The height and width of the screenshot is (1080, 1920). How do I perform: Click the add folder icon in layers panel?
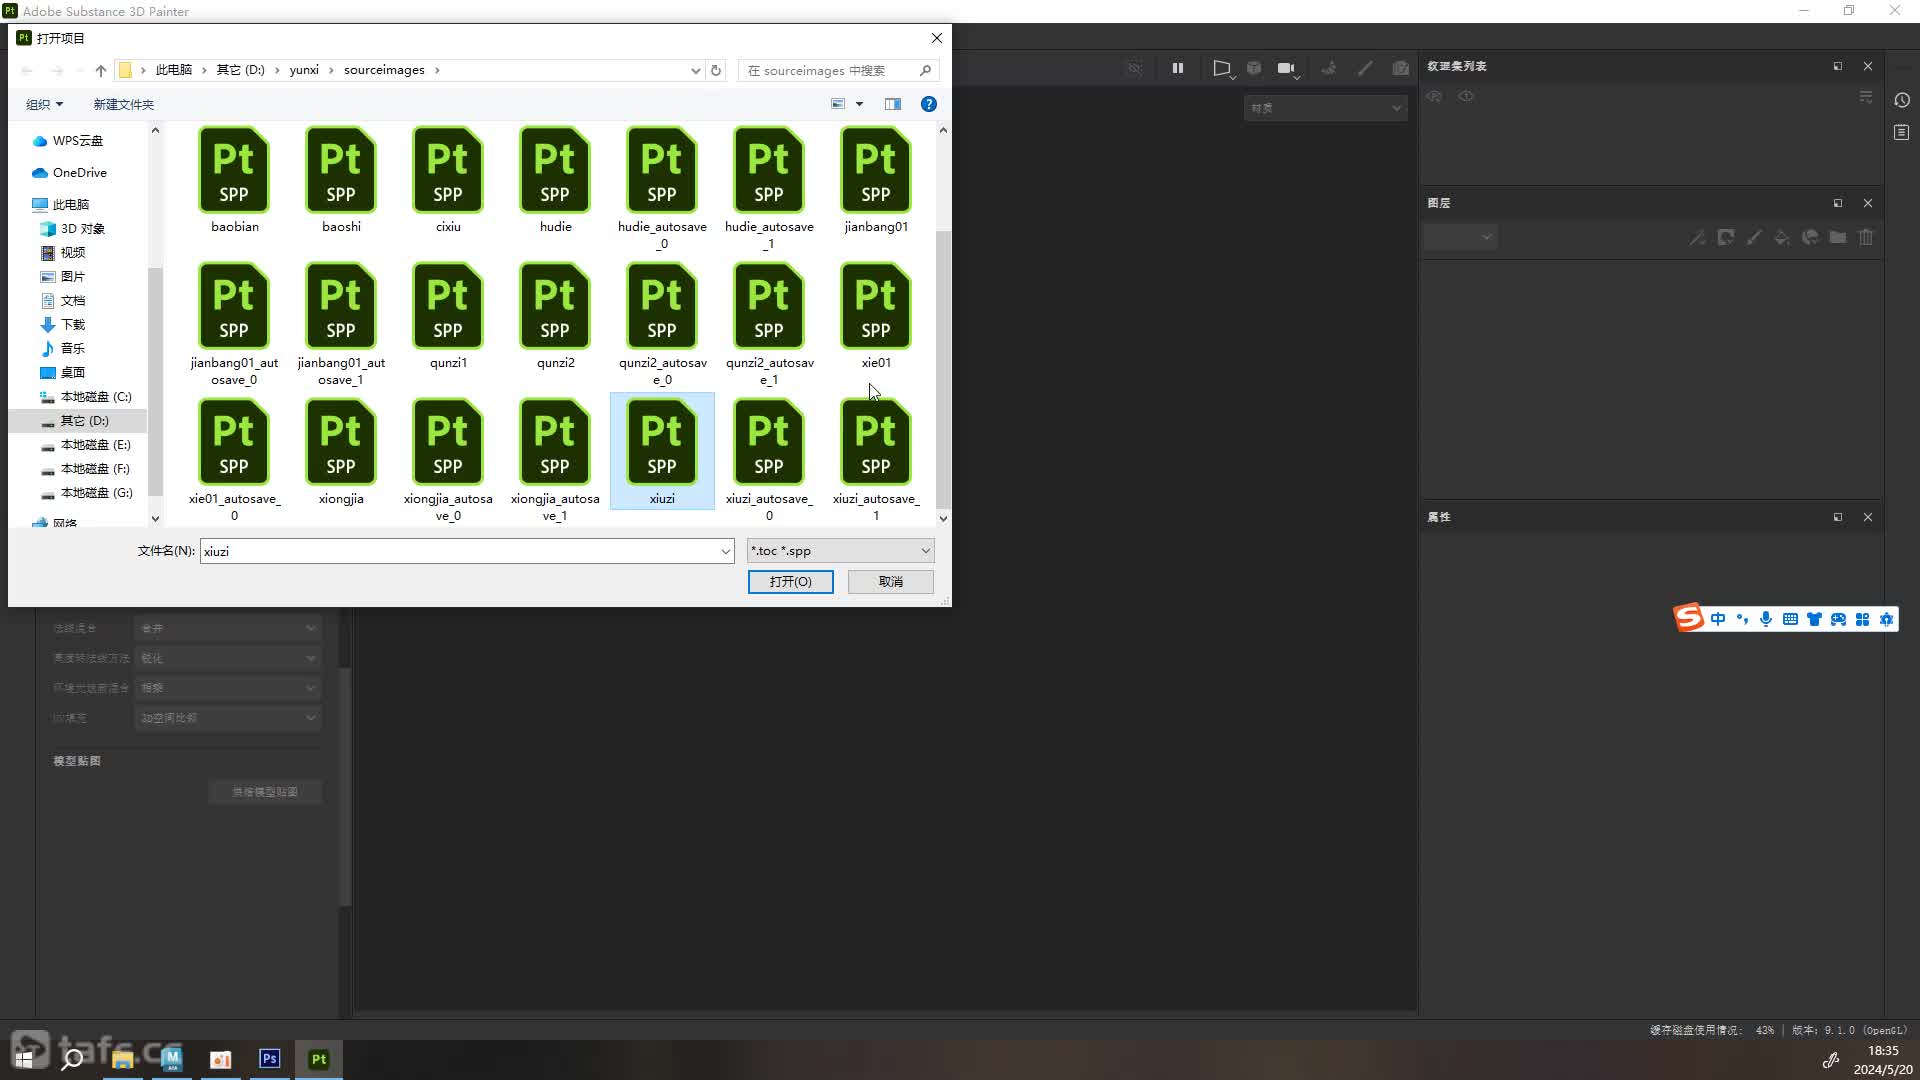click(1838, 237)
